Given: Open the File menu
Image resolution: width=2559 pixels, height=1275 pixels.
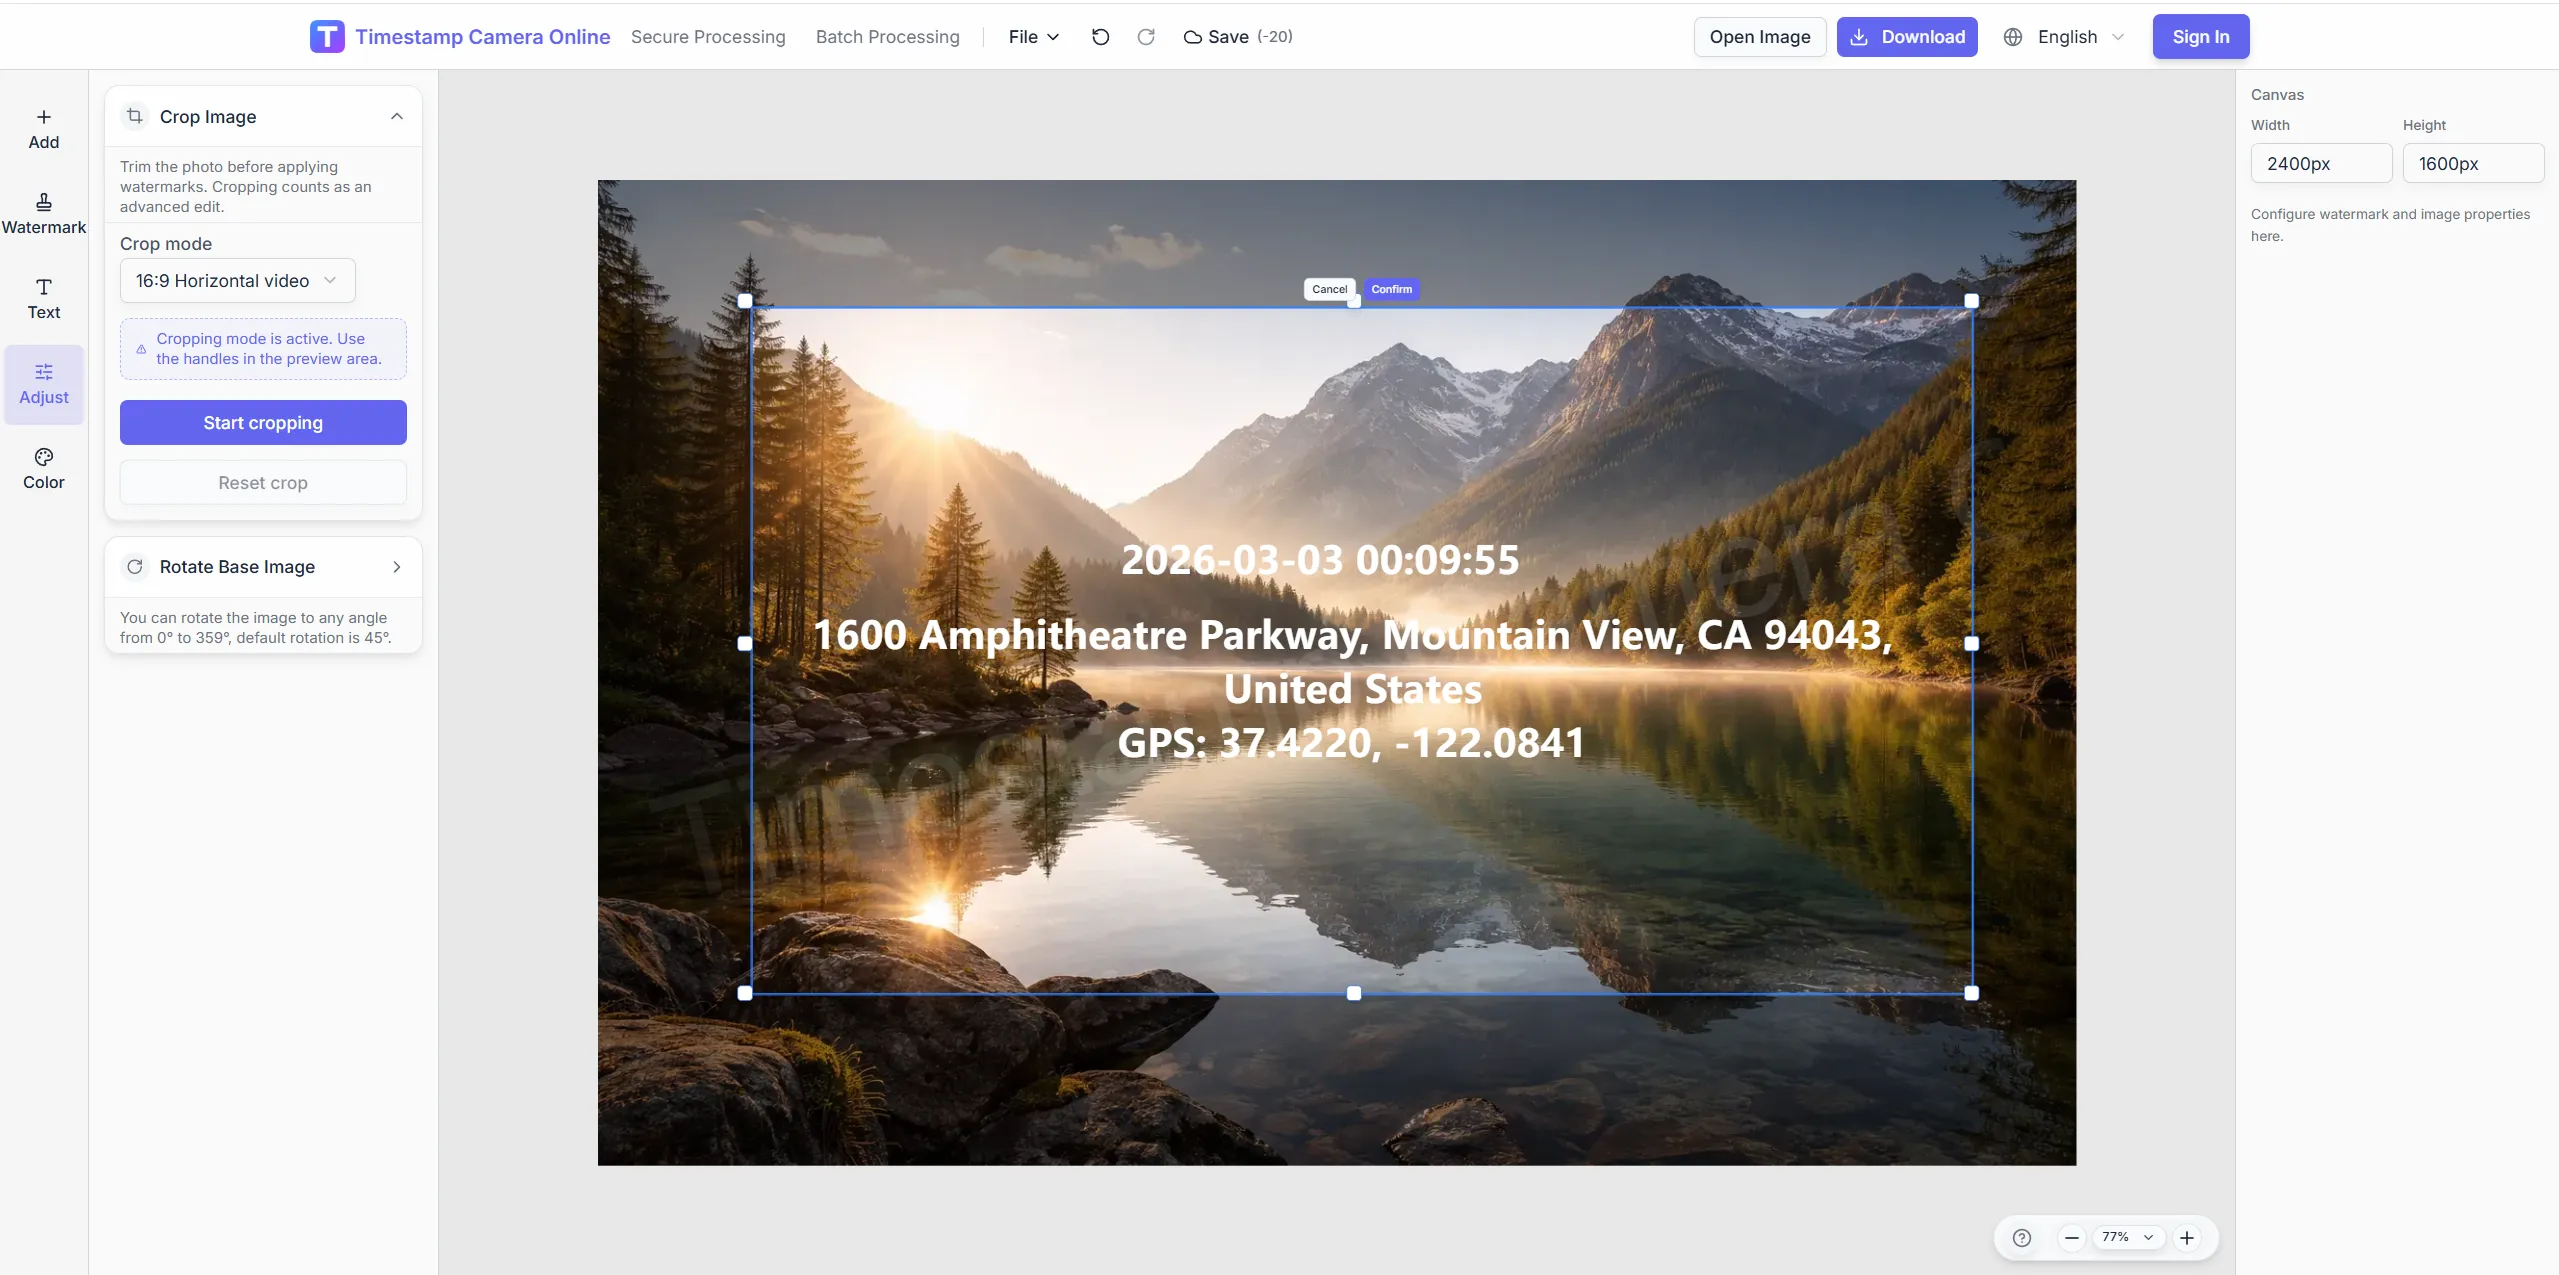Looking at the screenshot, I should pyautogui.click(x=1033, y=37).
